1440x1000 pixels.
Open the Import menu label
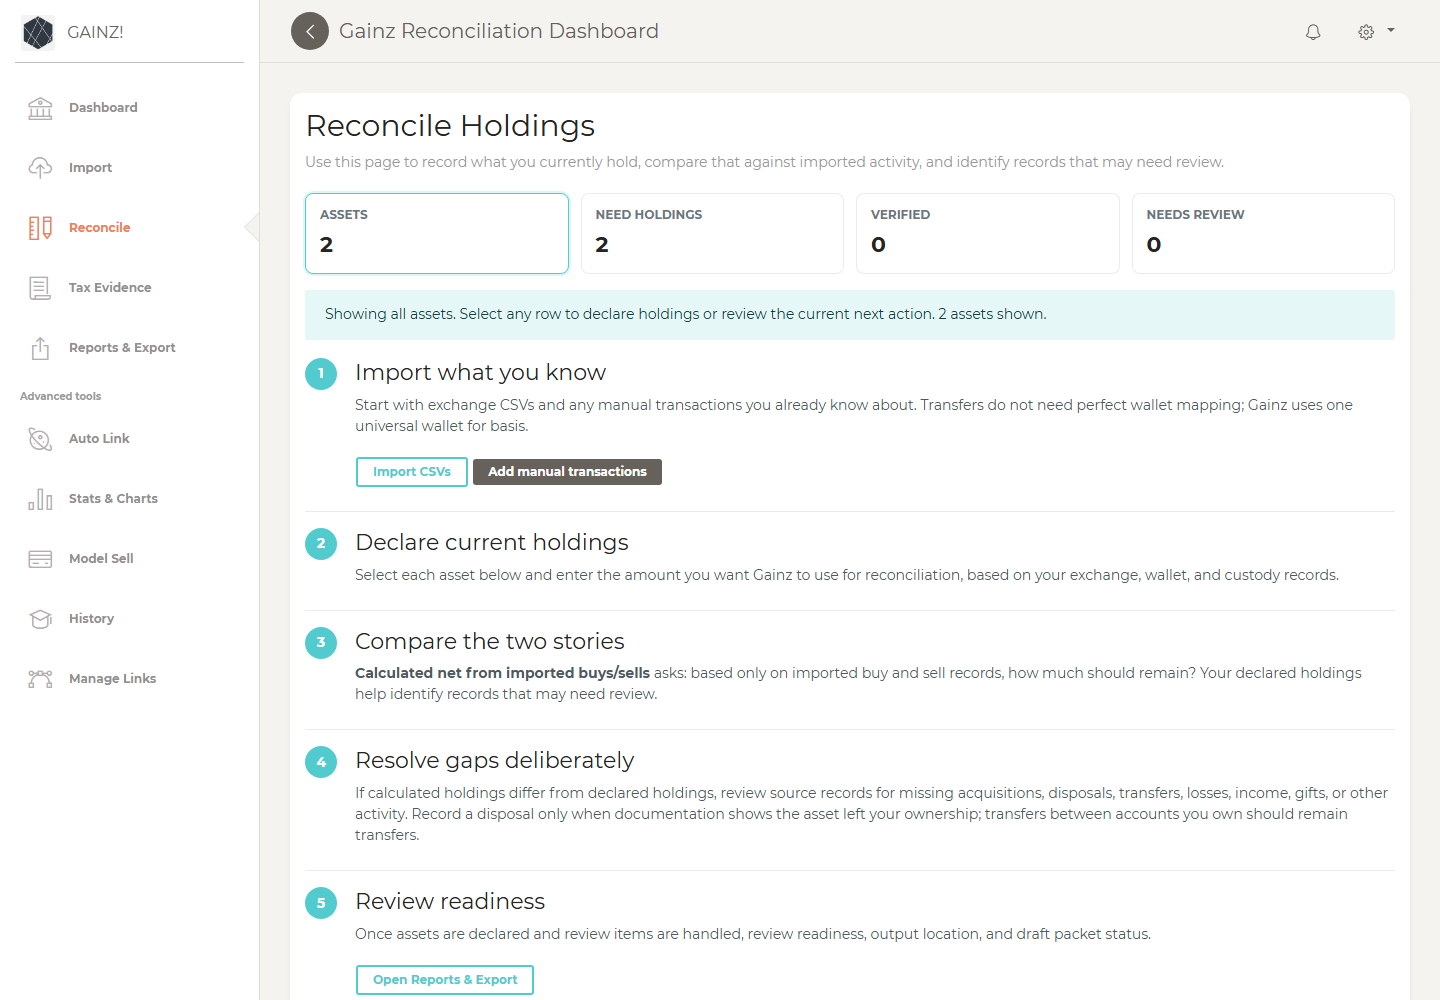(90, 168)
